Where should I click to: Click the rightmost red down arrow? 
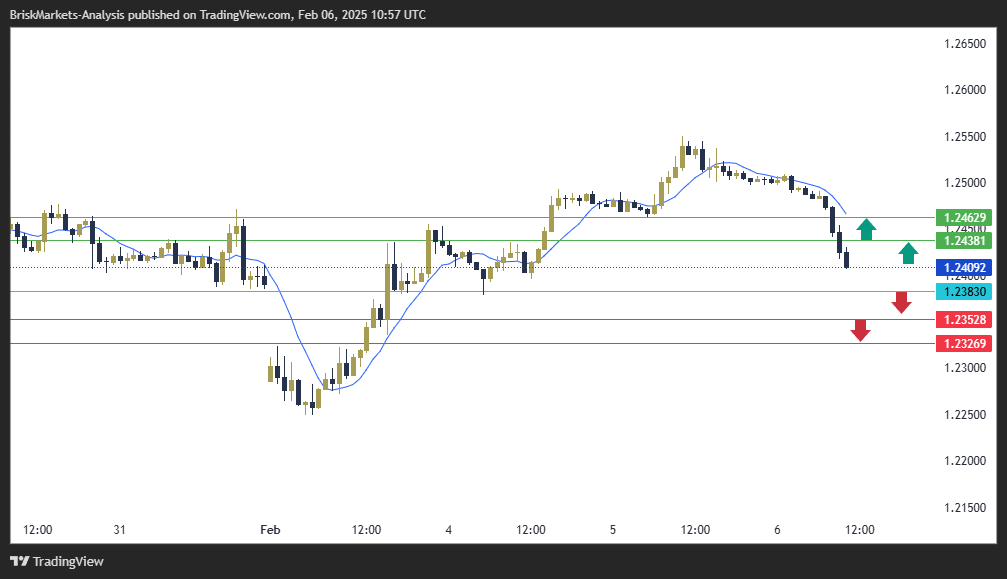pos(901,302)
